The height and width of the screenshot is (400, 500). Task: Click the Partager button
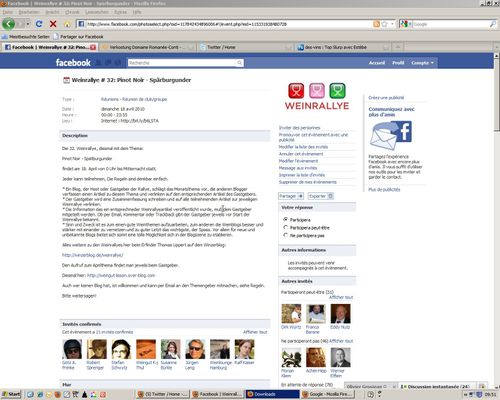tap(291, 196)
